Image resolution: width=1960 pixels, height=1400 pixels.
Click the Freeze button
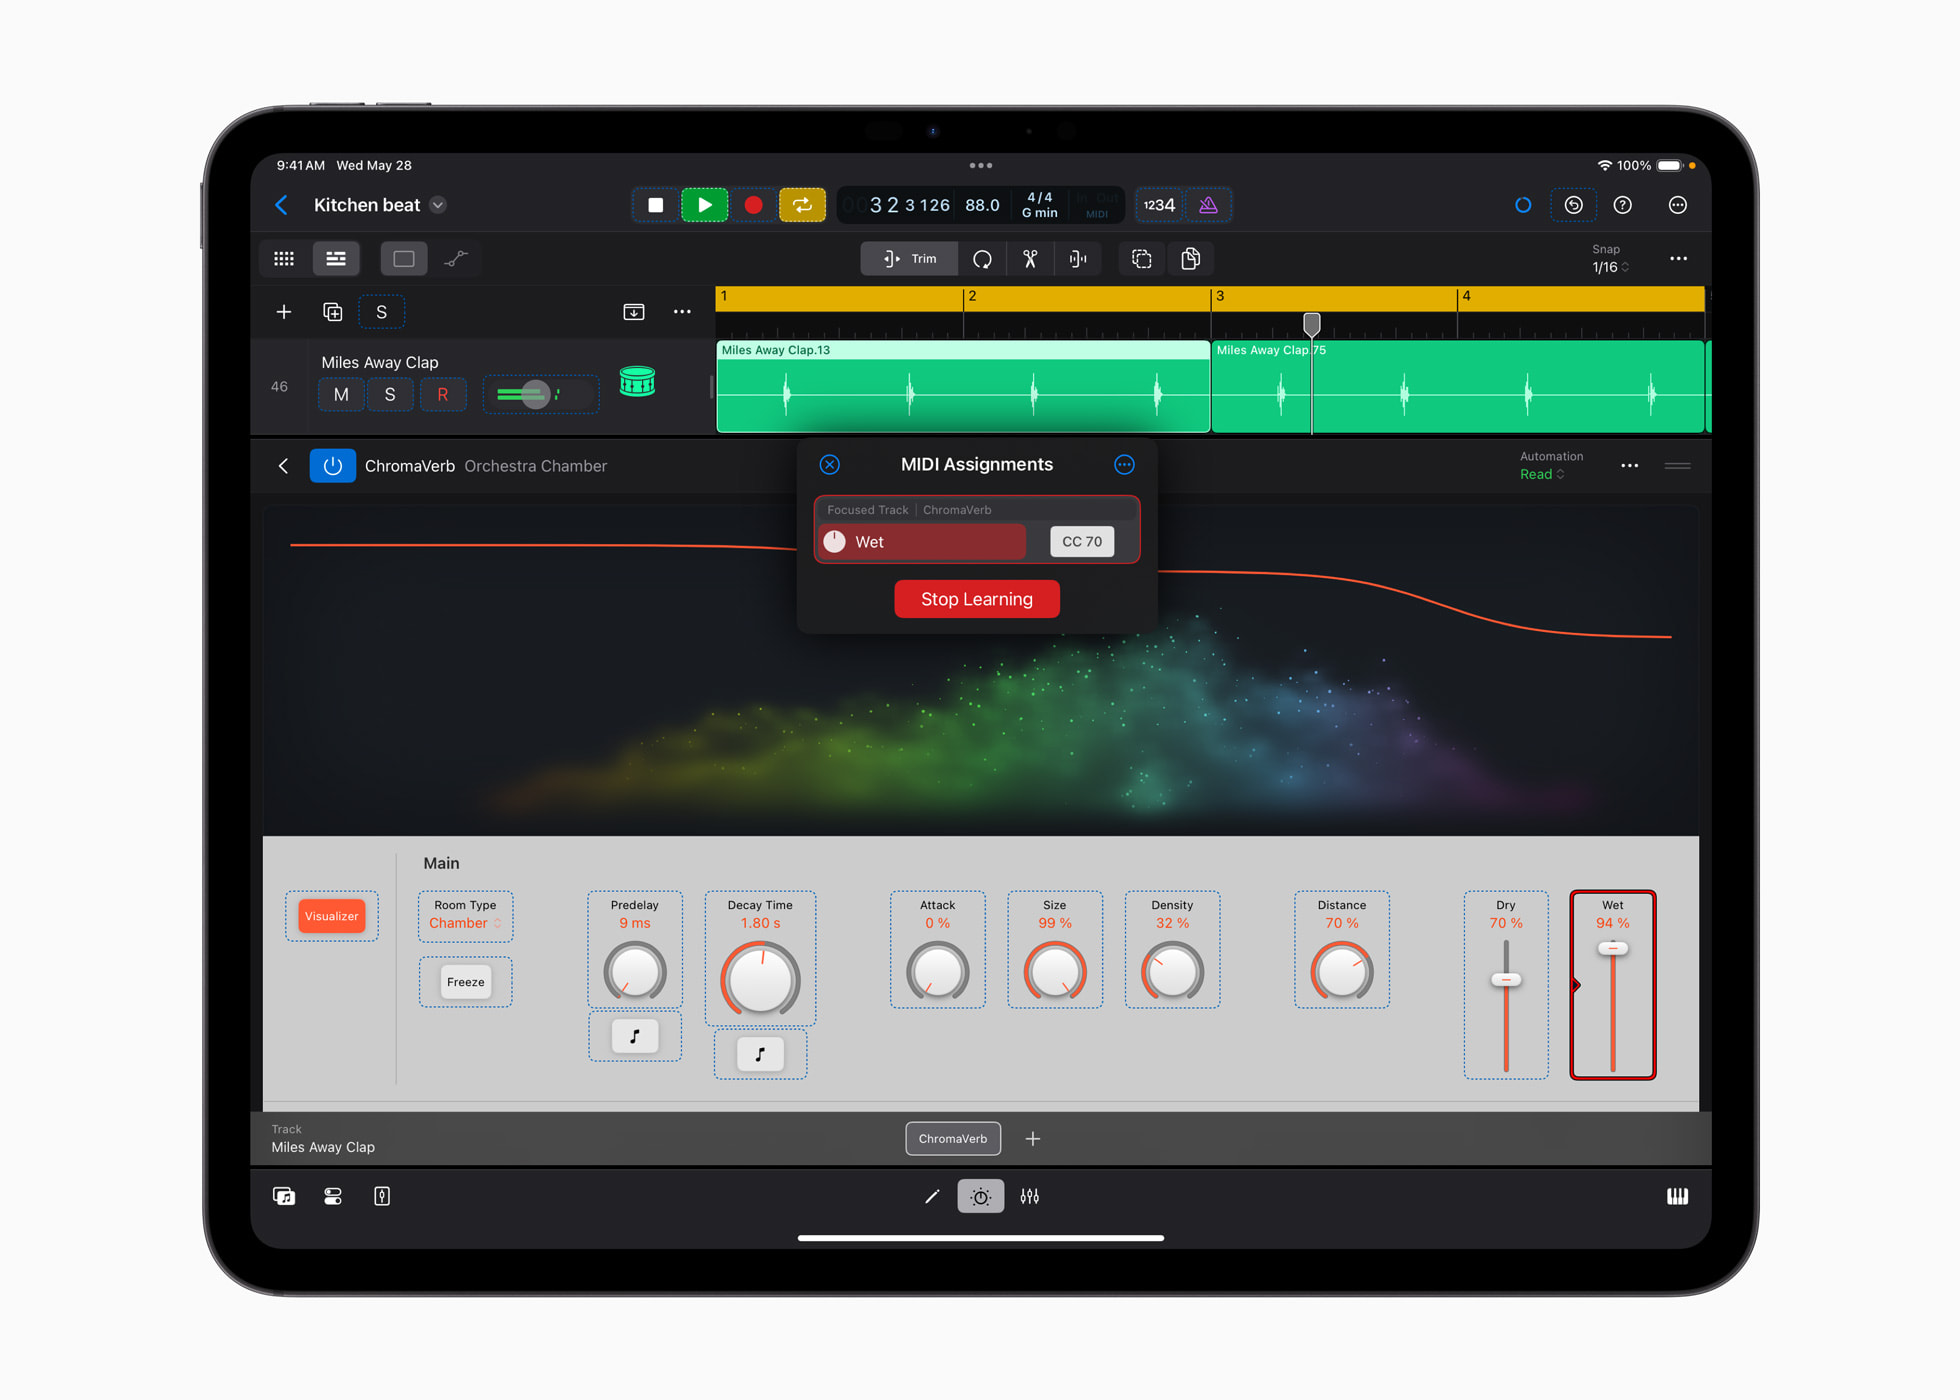464,981
